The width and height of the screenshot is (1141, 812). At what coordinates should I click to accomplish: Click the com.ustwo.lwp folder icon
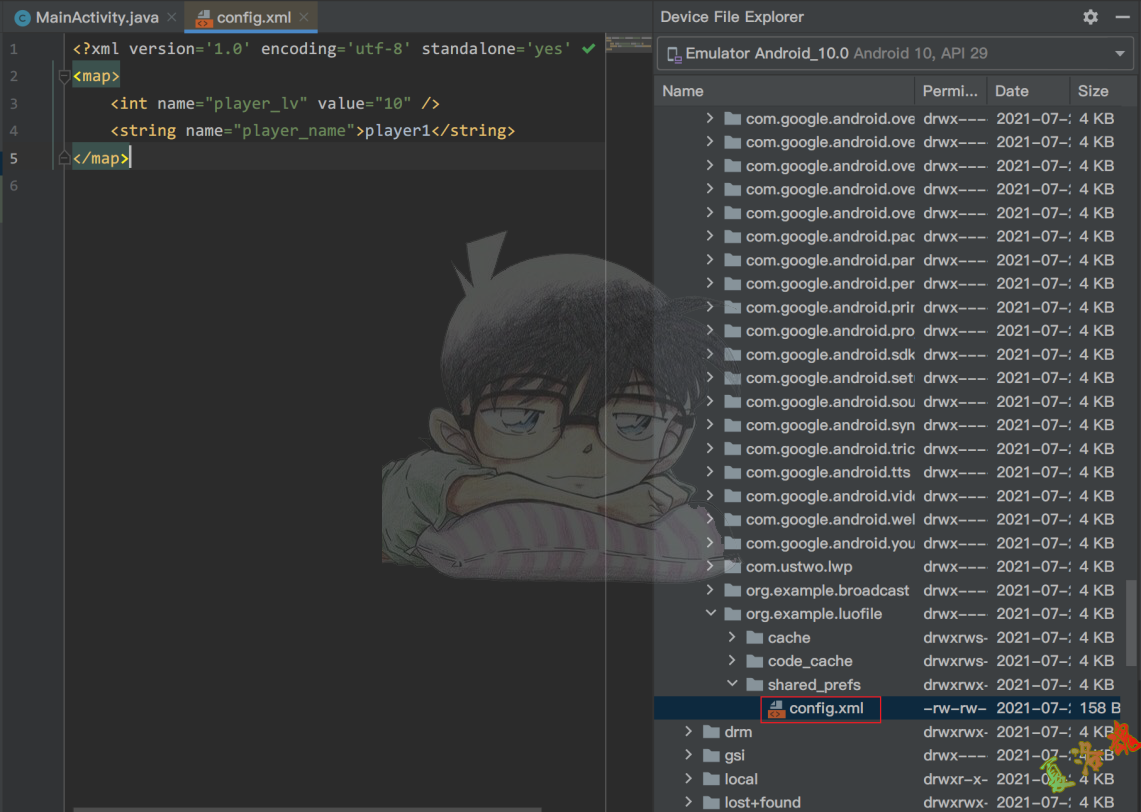733,567
